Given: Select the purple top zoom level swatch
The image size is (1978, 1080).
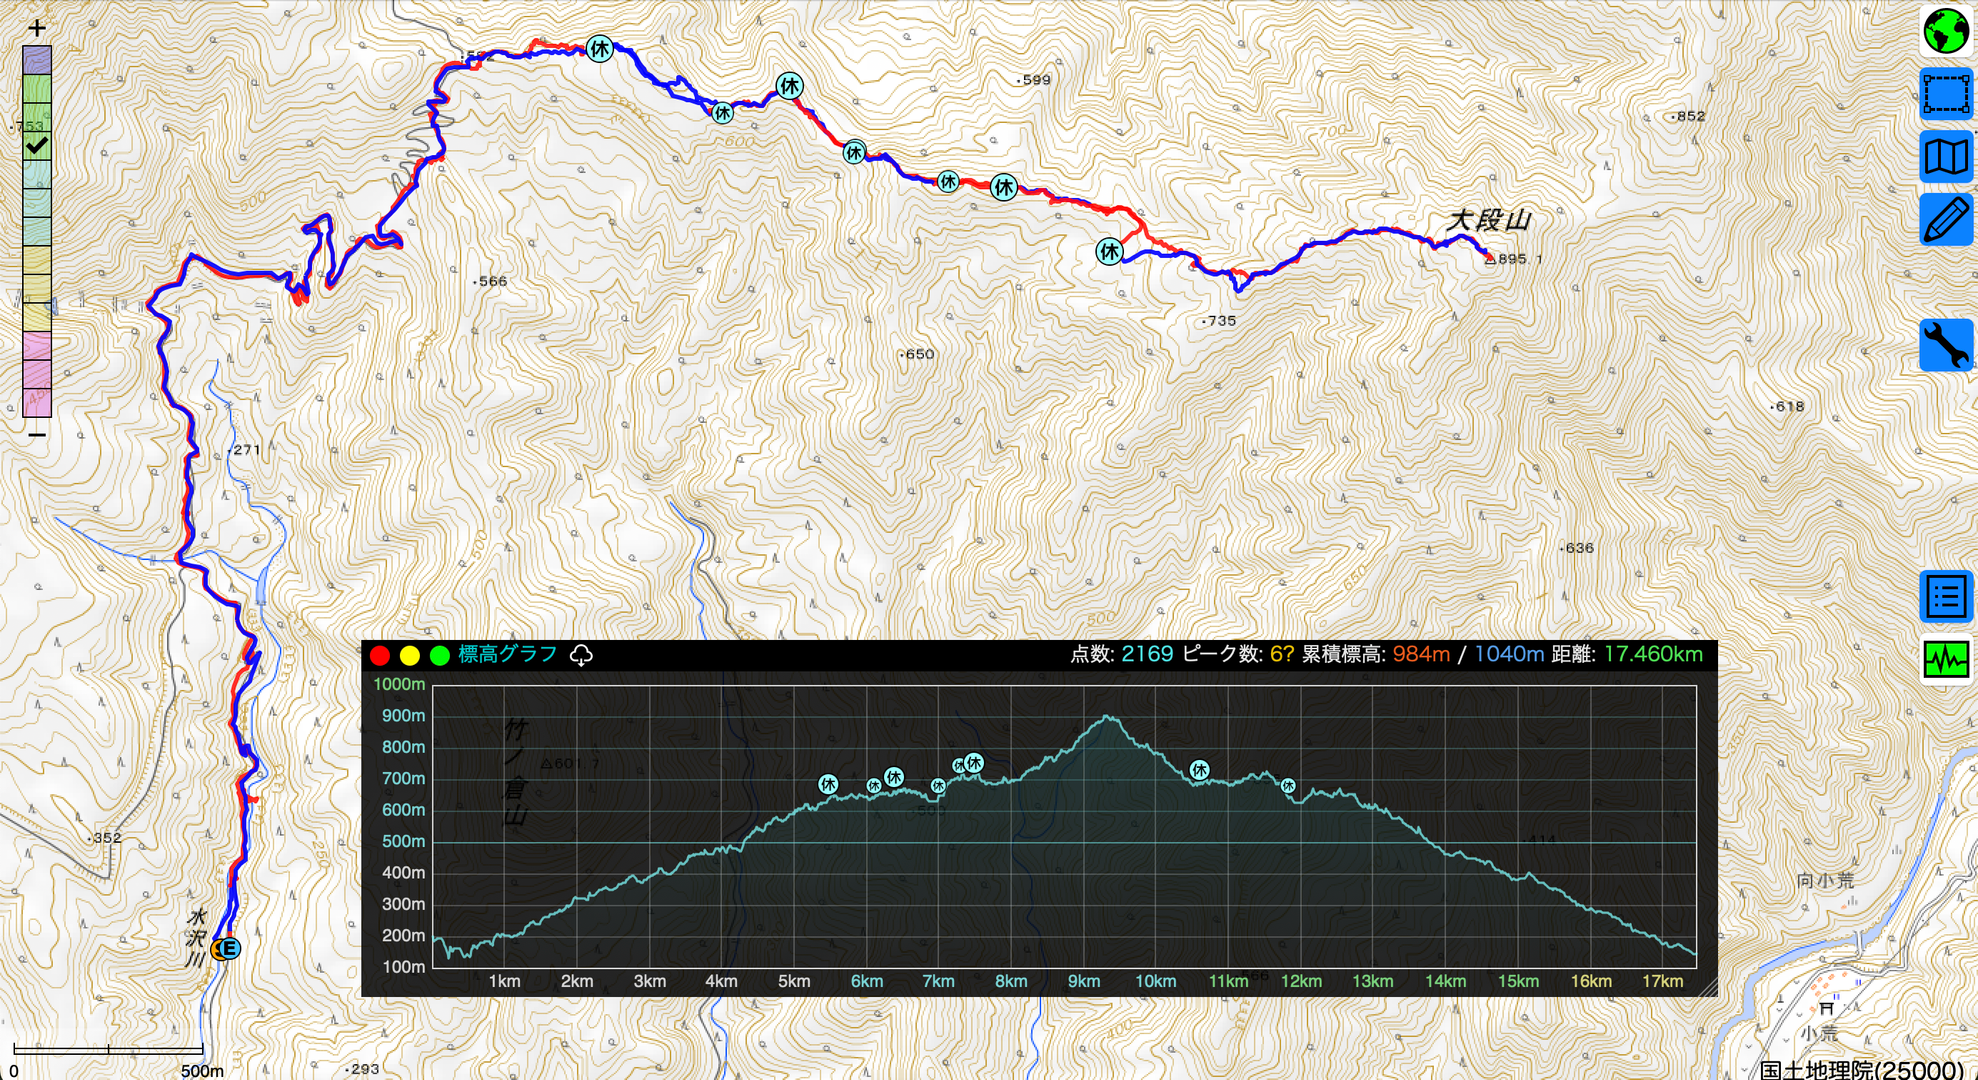Looking at the screenshot, I should pyautogui.click(x=37, y=60).
